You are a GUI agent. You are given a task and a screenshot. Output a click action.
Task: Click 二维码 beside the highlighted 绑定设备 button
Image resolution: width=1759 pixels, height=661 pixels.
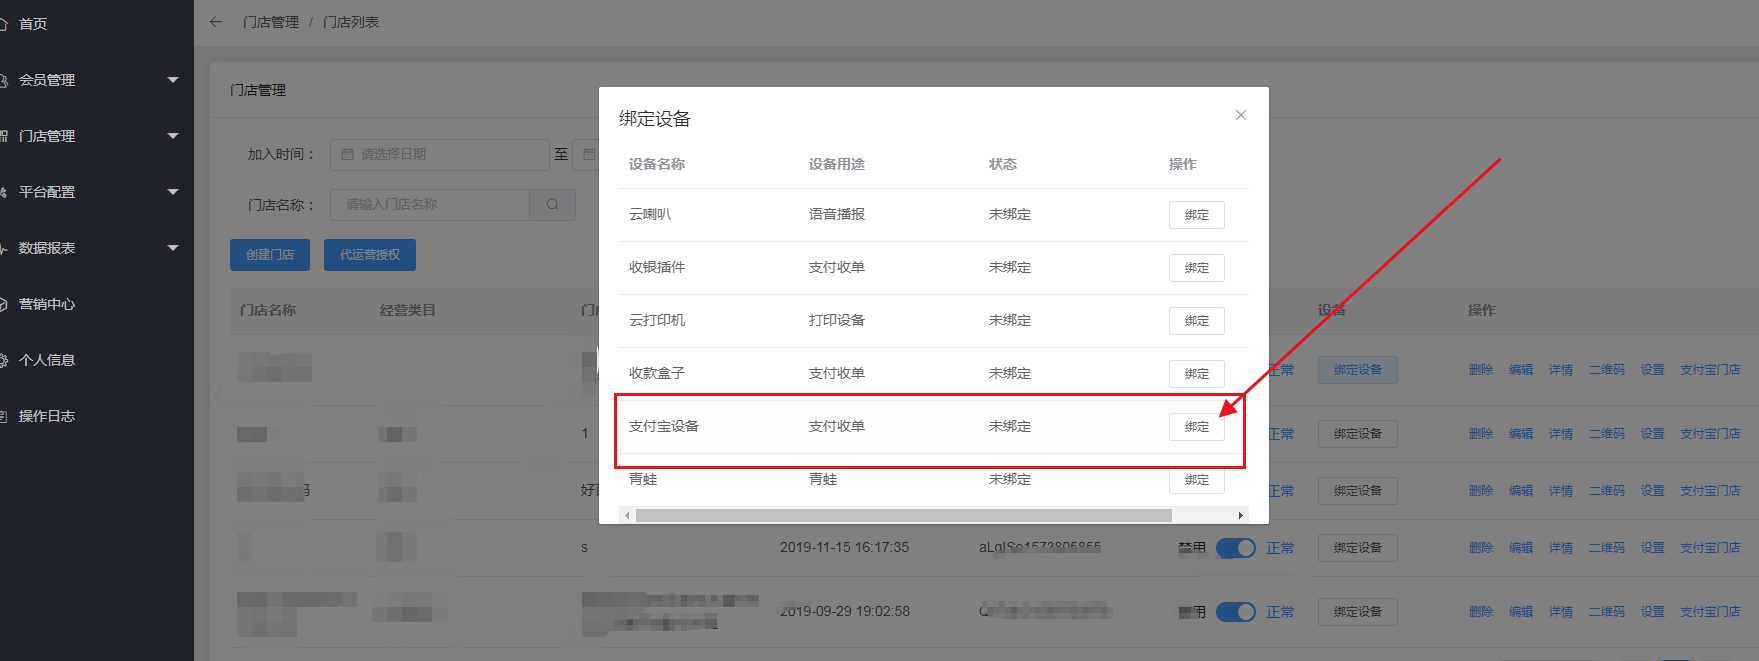1606,370
